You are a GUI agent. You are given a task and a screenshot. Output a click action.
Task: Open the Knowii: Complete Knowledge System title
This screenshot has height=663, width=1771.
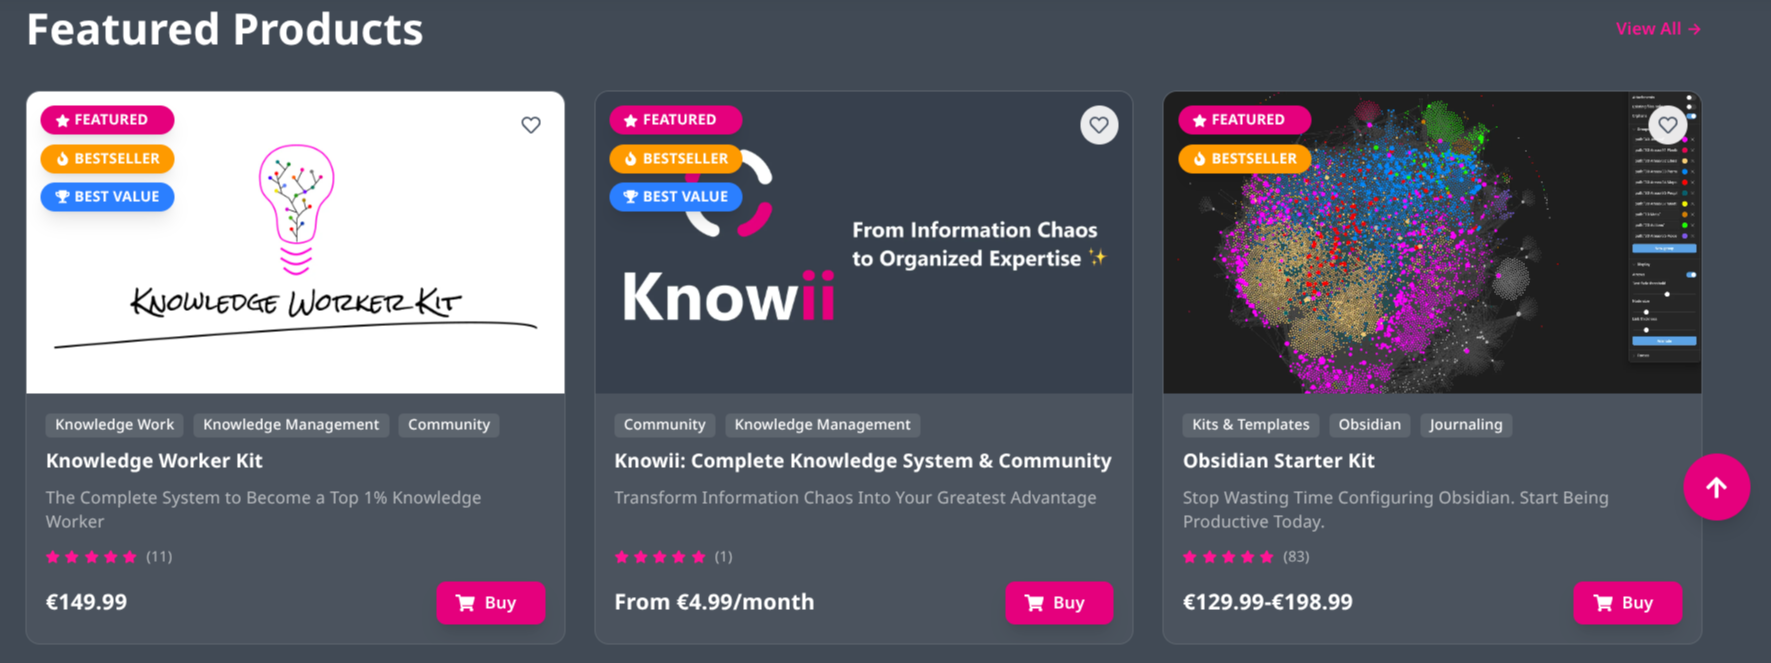(x=862, y=461)
